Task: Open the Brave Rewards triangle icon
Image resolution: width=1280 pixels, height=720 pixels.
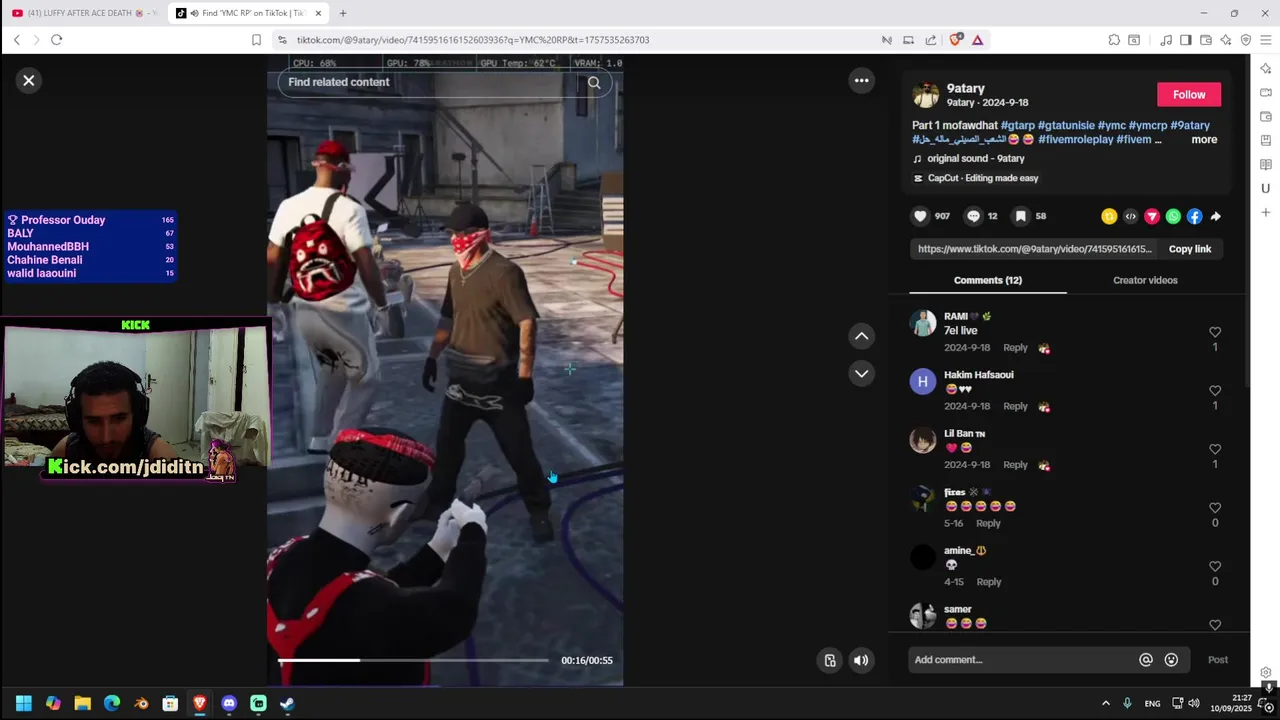Action: pyautogui.click(x=977, y=40)
